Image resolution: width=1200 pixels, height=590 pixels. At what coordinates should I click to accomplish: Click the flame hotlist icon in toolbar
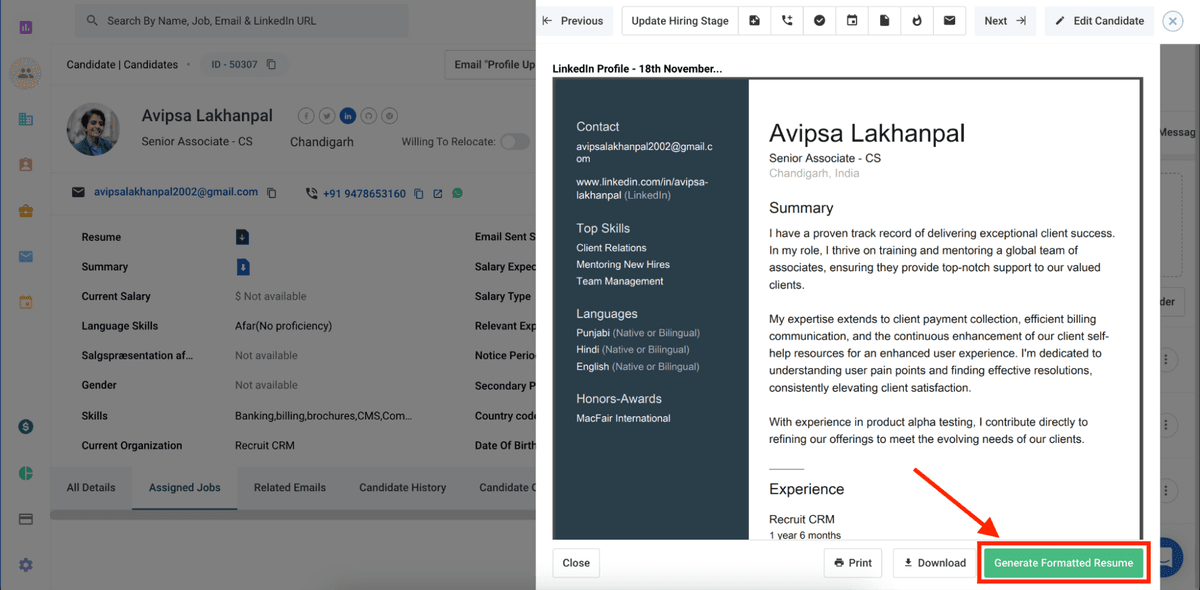point(917,21)
